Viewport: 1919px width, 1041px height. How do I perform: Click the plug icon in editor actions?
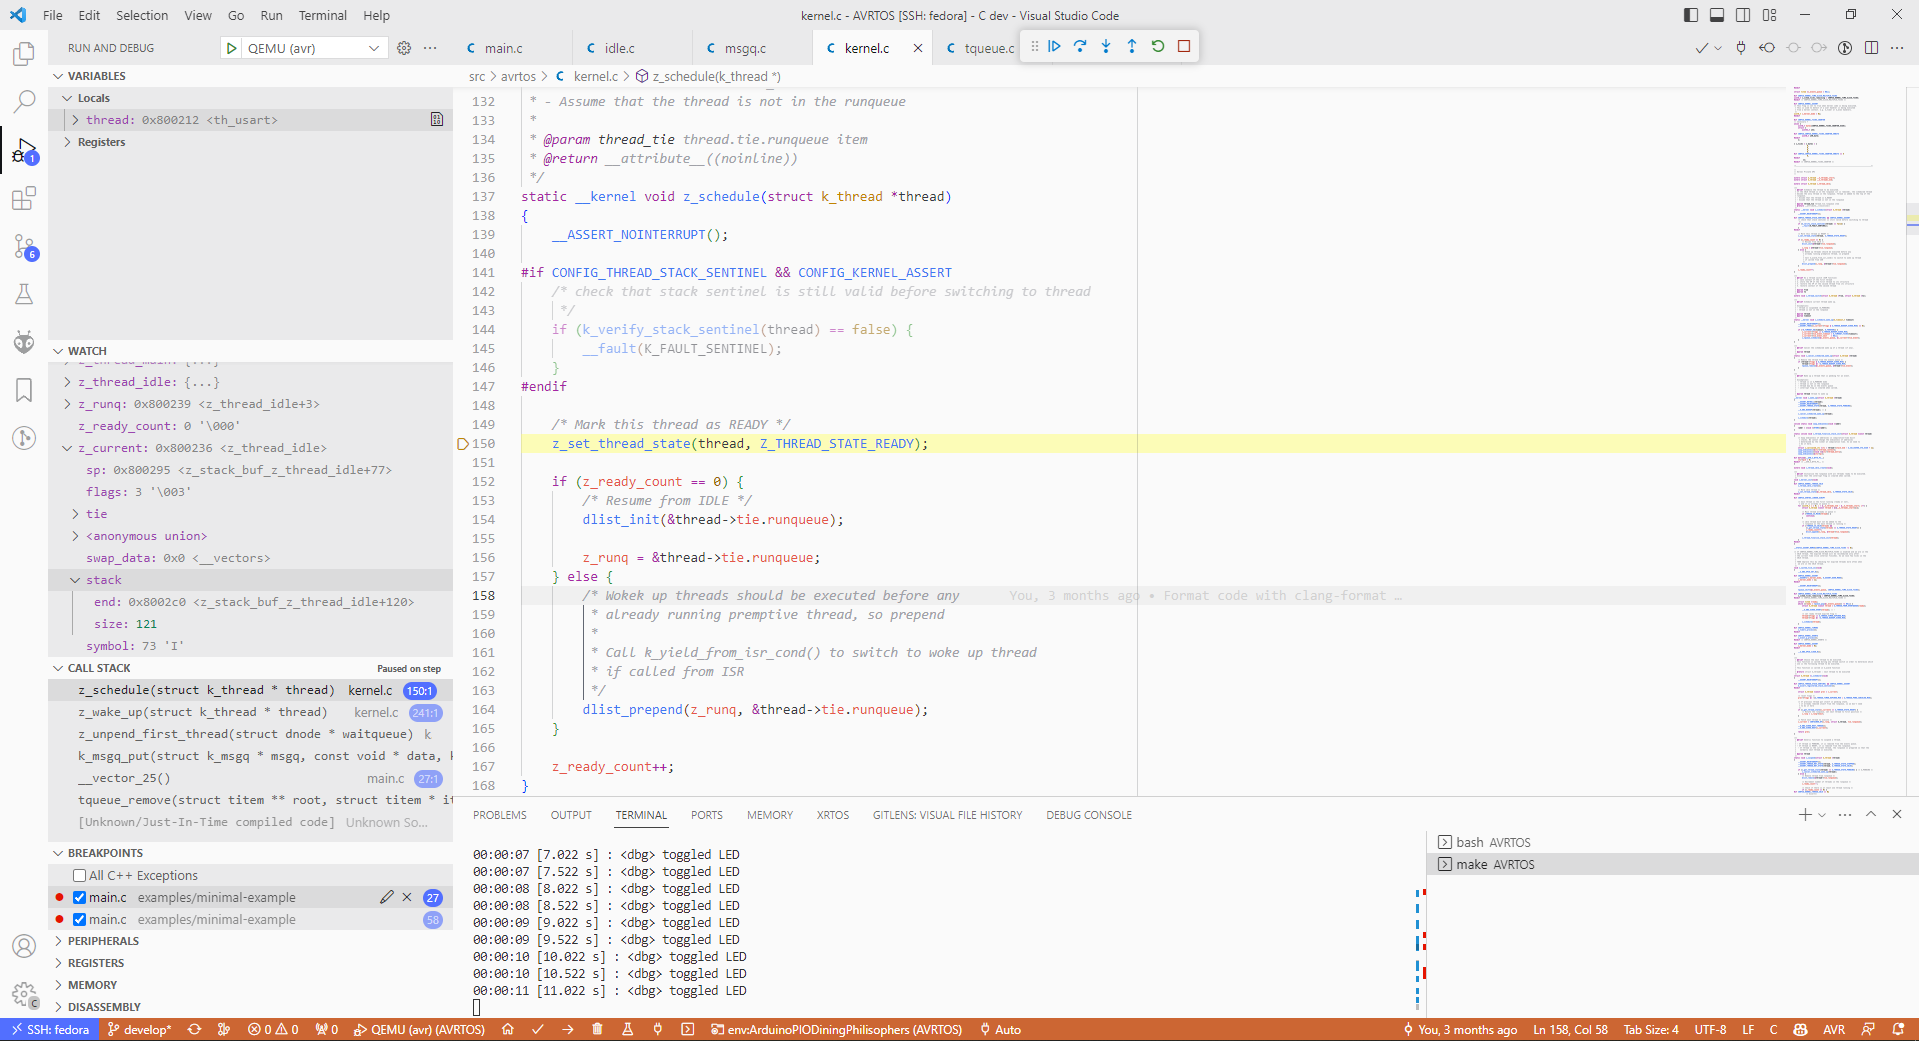click(x=1741, y=48)
